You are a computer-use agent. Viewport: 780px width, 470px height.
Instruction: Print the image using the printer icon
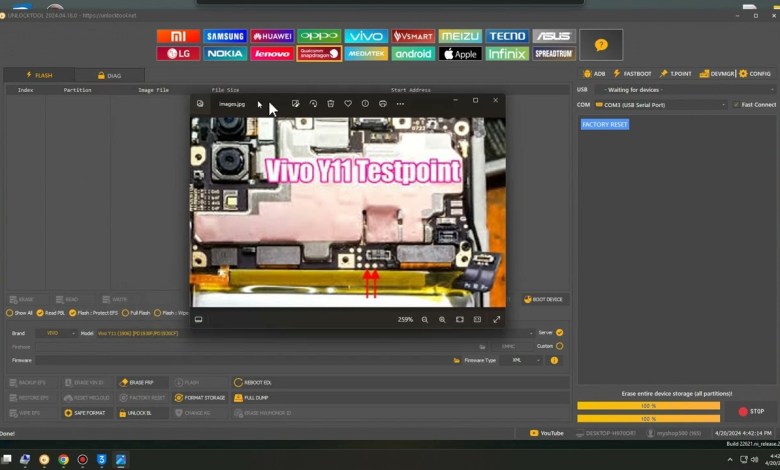(382, 103)
